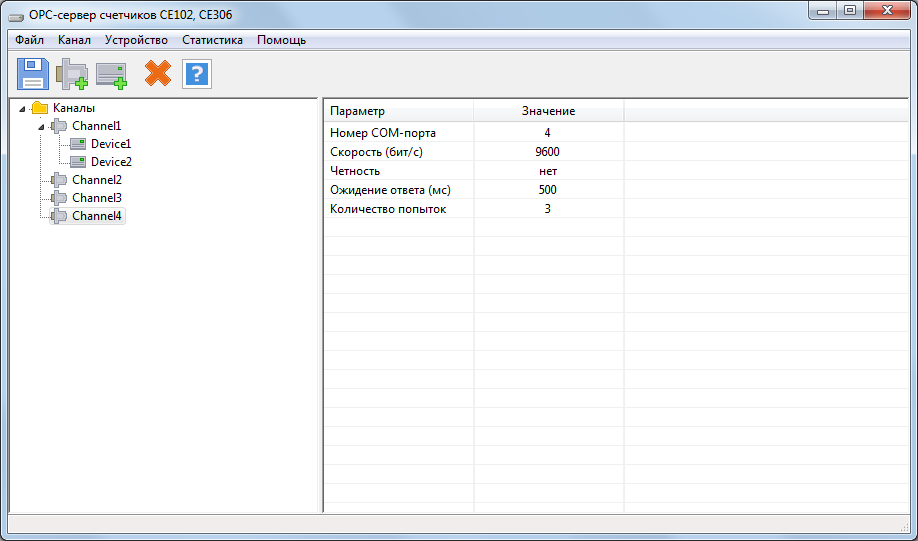The width and height of the screenshot is (918, 541).
Task: Click the Ожидание ответа (мс) parameter
Action: pyautogui.click(x=391, y=190)
